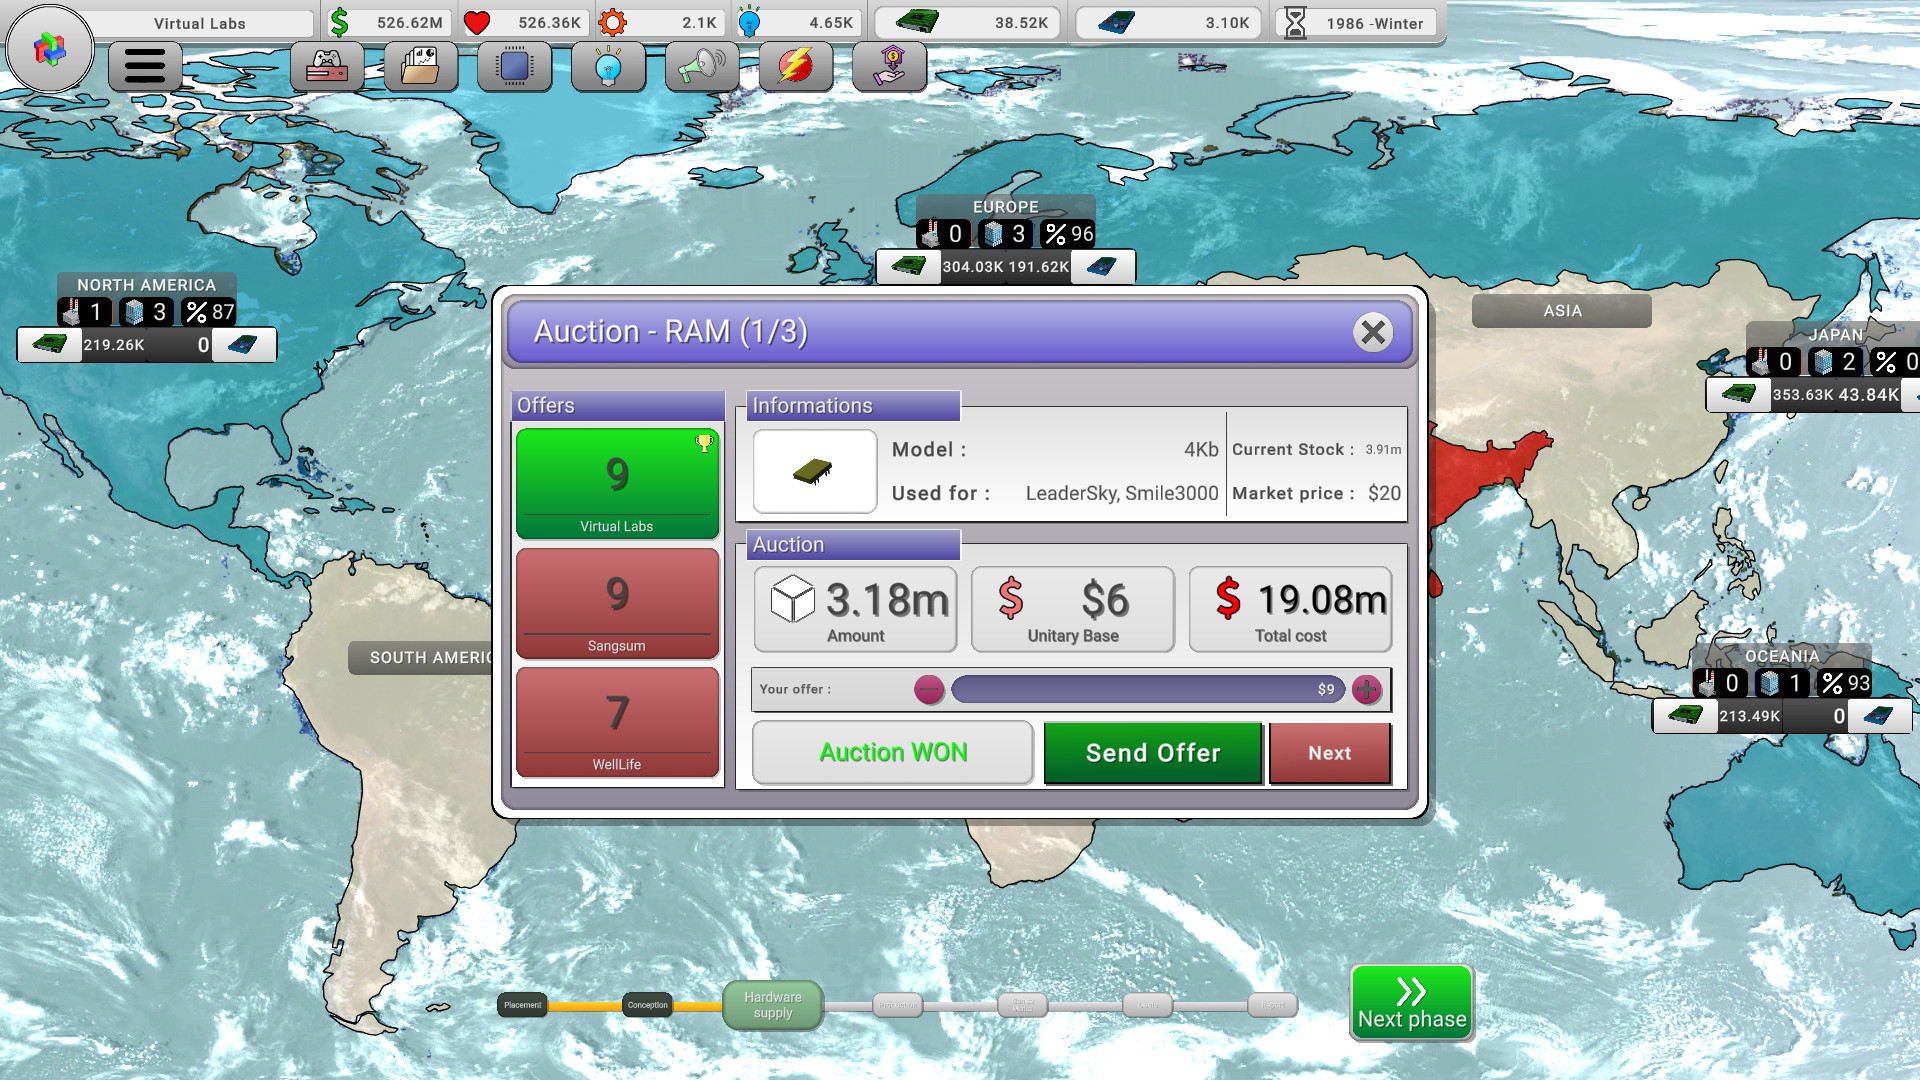Decrease your offer with minus button
The width and height of the screenshot is (1920, 1080).
tap(929, 689)
